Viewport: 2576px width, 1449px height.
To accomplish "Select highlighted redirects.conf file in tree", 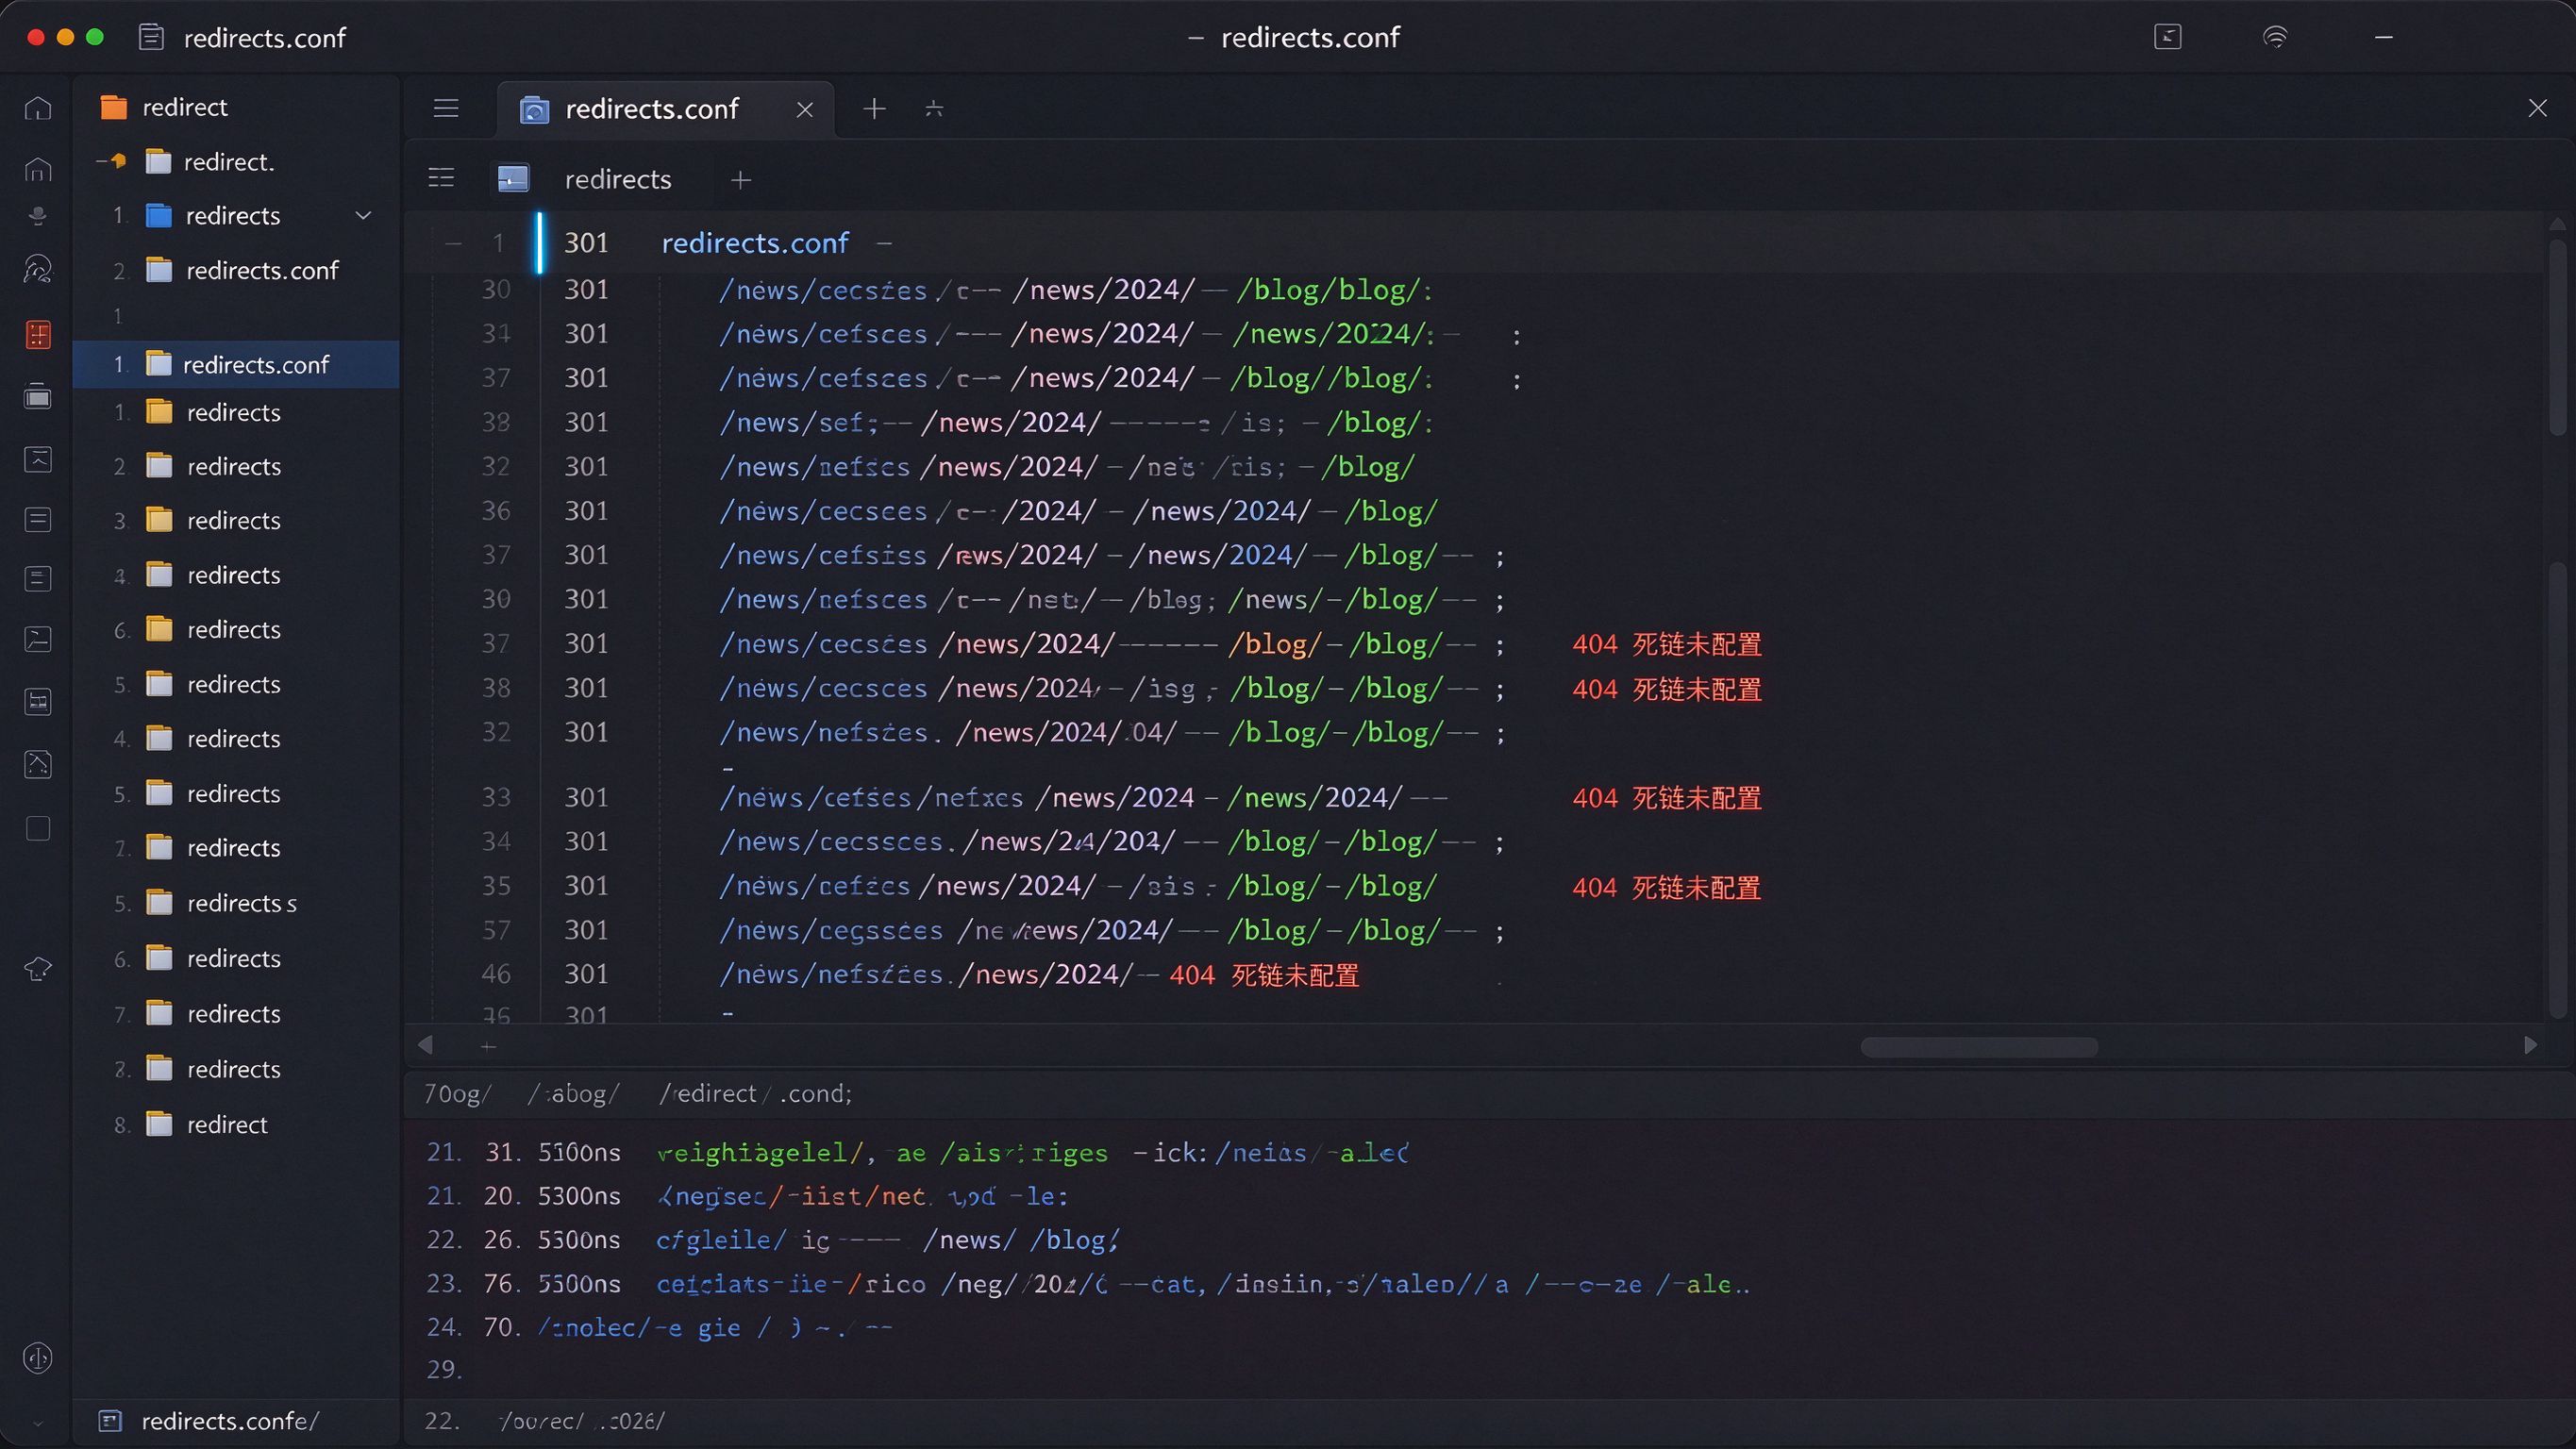I will [x=236, y=364].
